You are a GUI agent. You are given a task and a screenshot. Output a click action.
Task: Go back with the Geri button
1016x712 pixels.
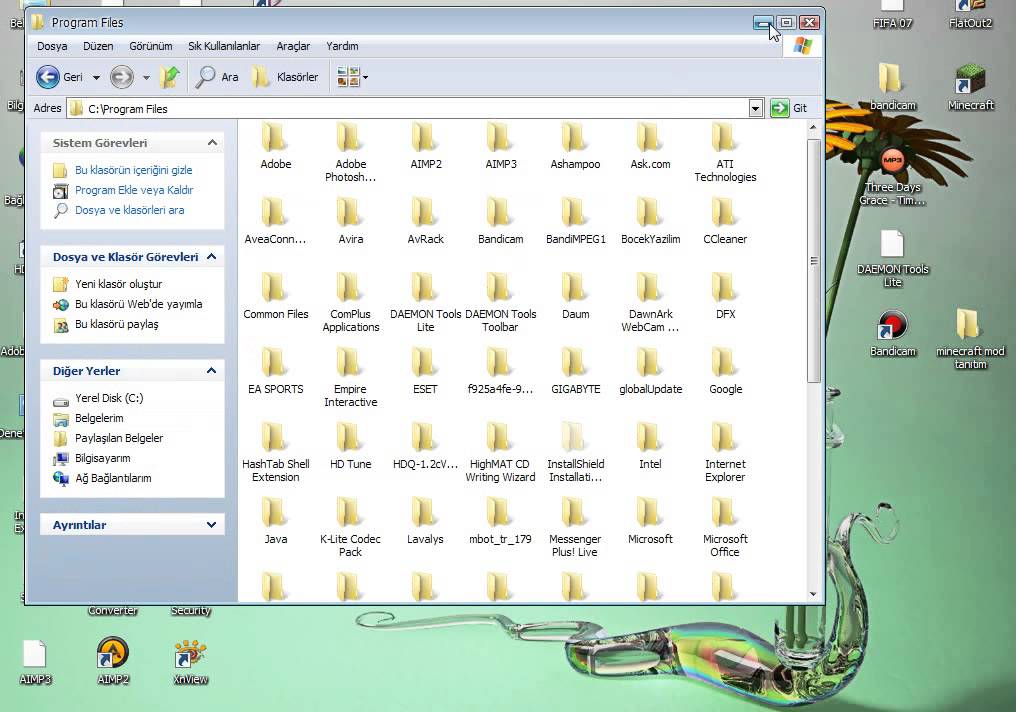pos(59,77)
